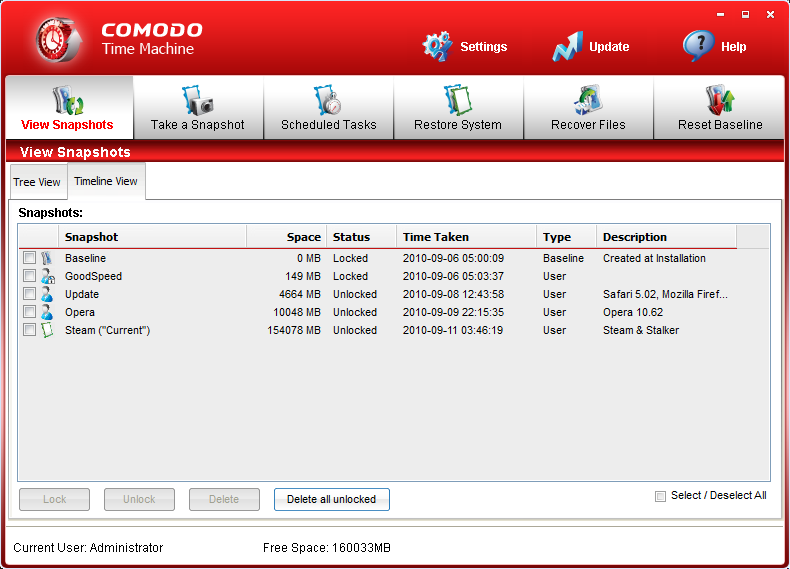790x569 pixels.
Task: Click the Delete button
Action: 224,499
